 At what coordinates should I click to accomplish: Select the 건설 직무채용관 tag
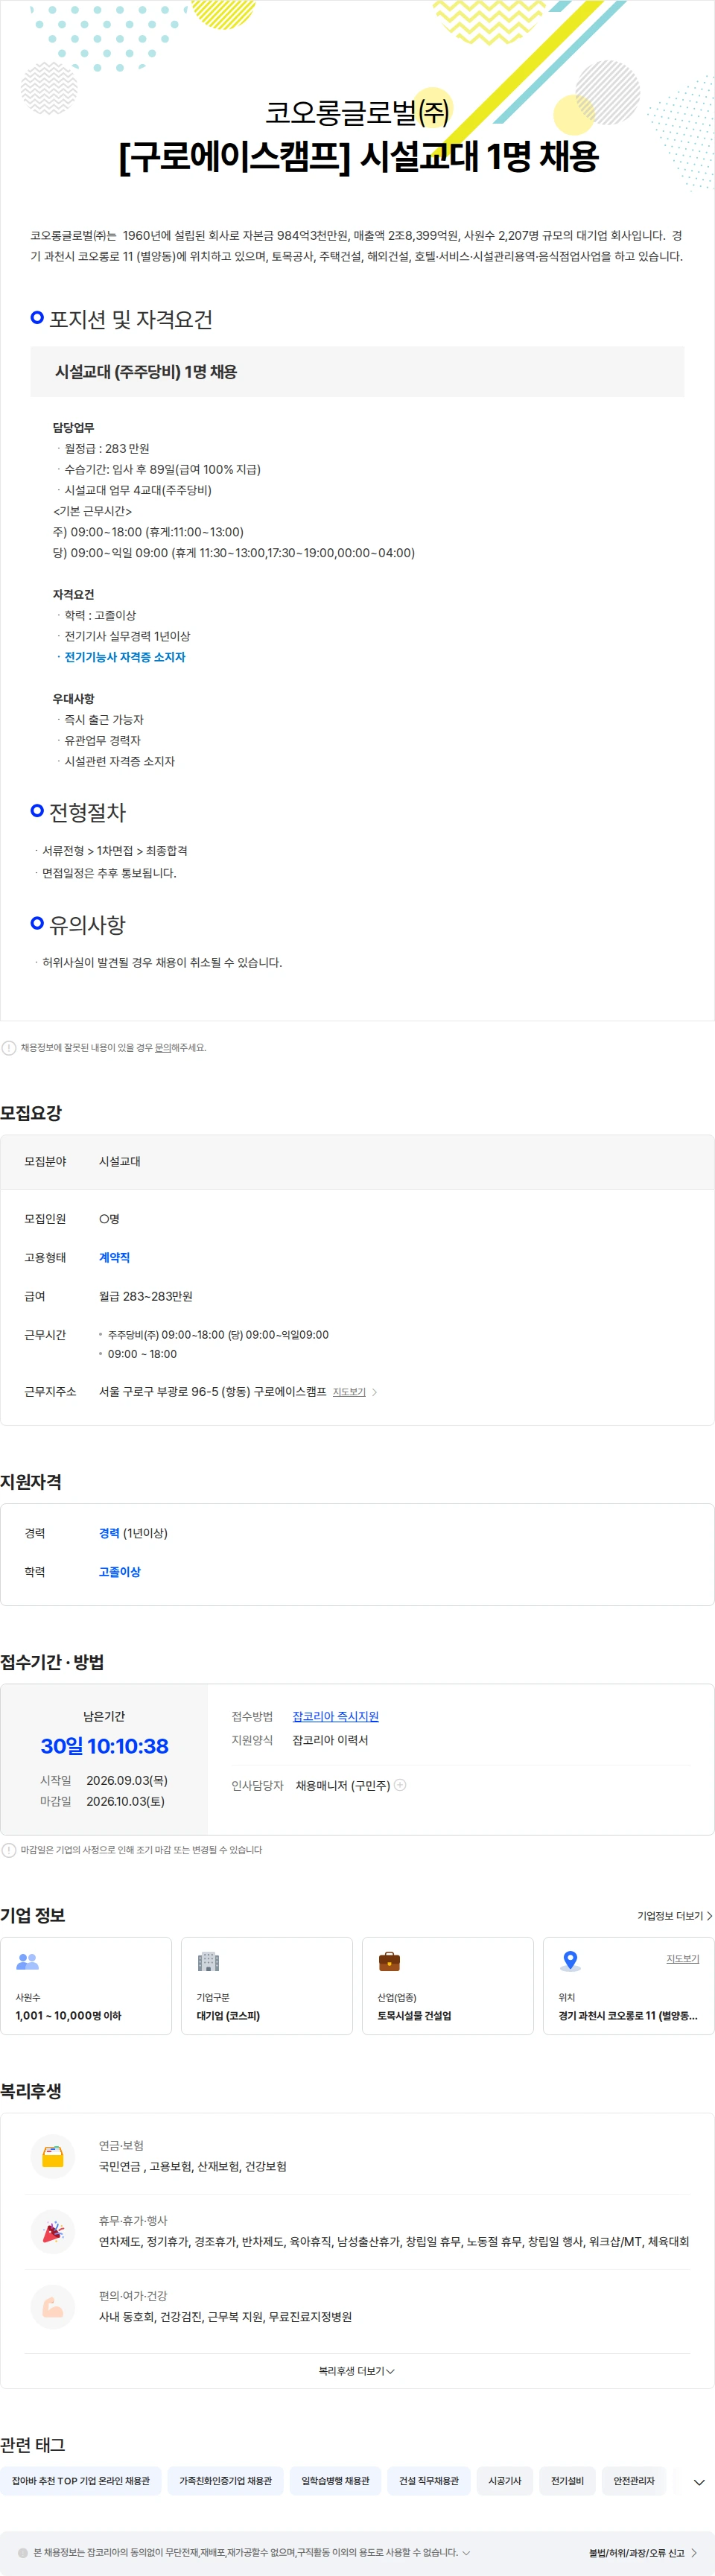click(x=429, y=2481)
